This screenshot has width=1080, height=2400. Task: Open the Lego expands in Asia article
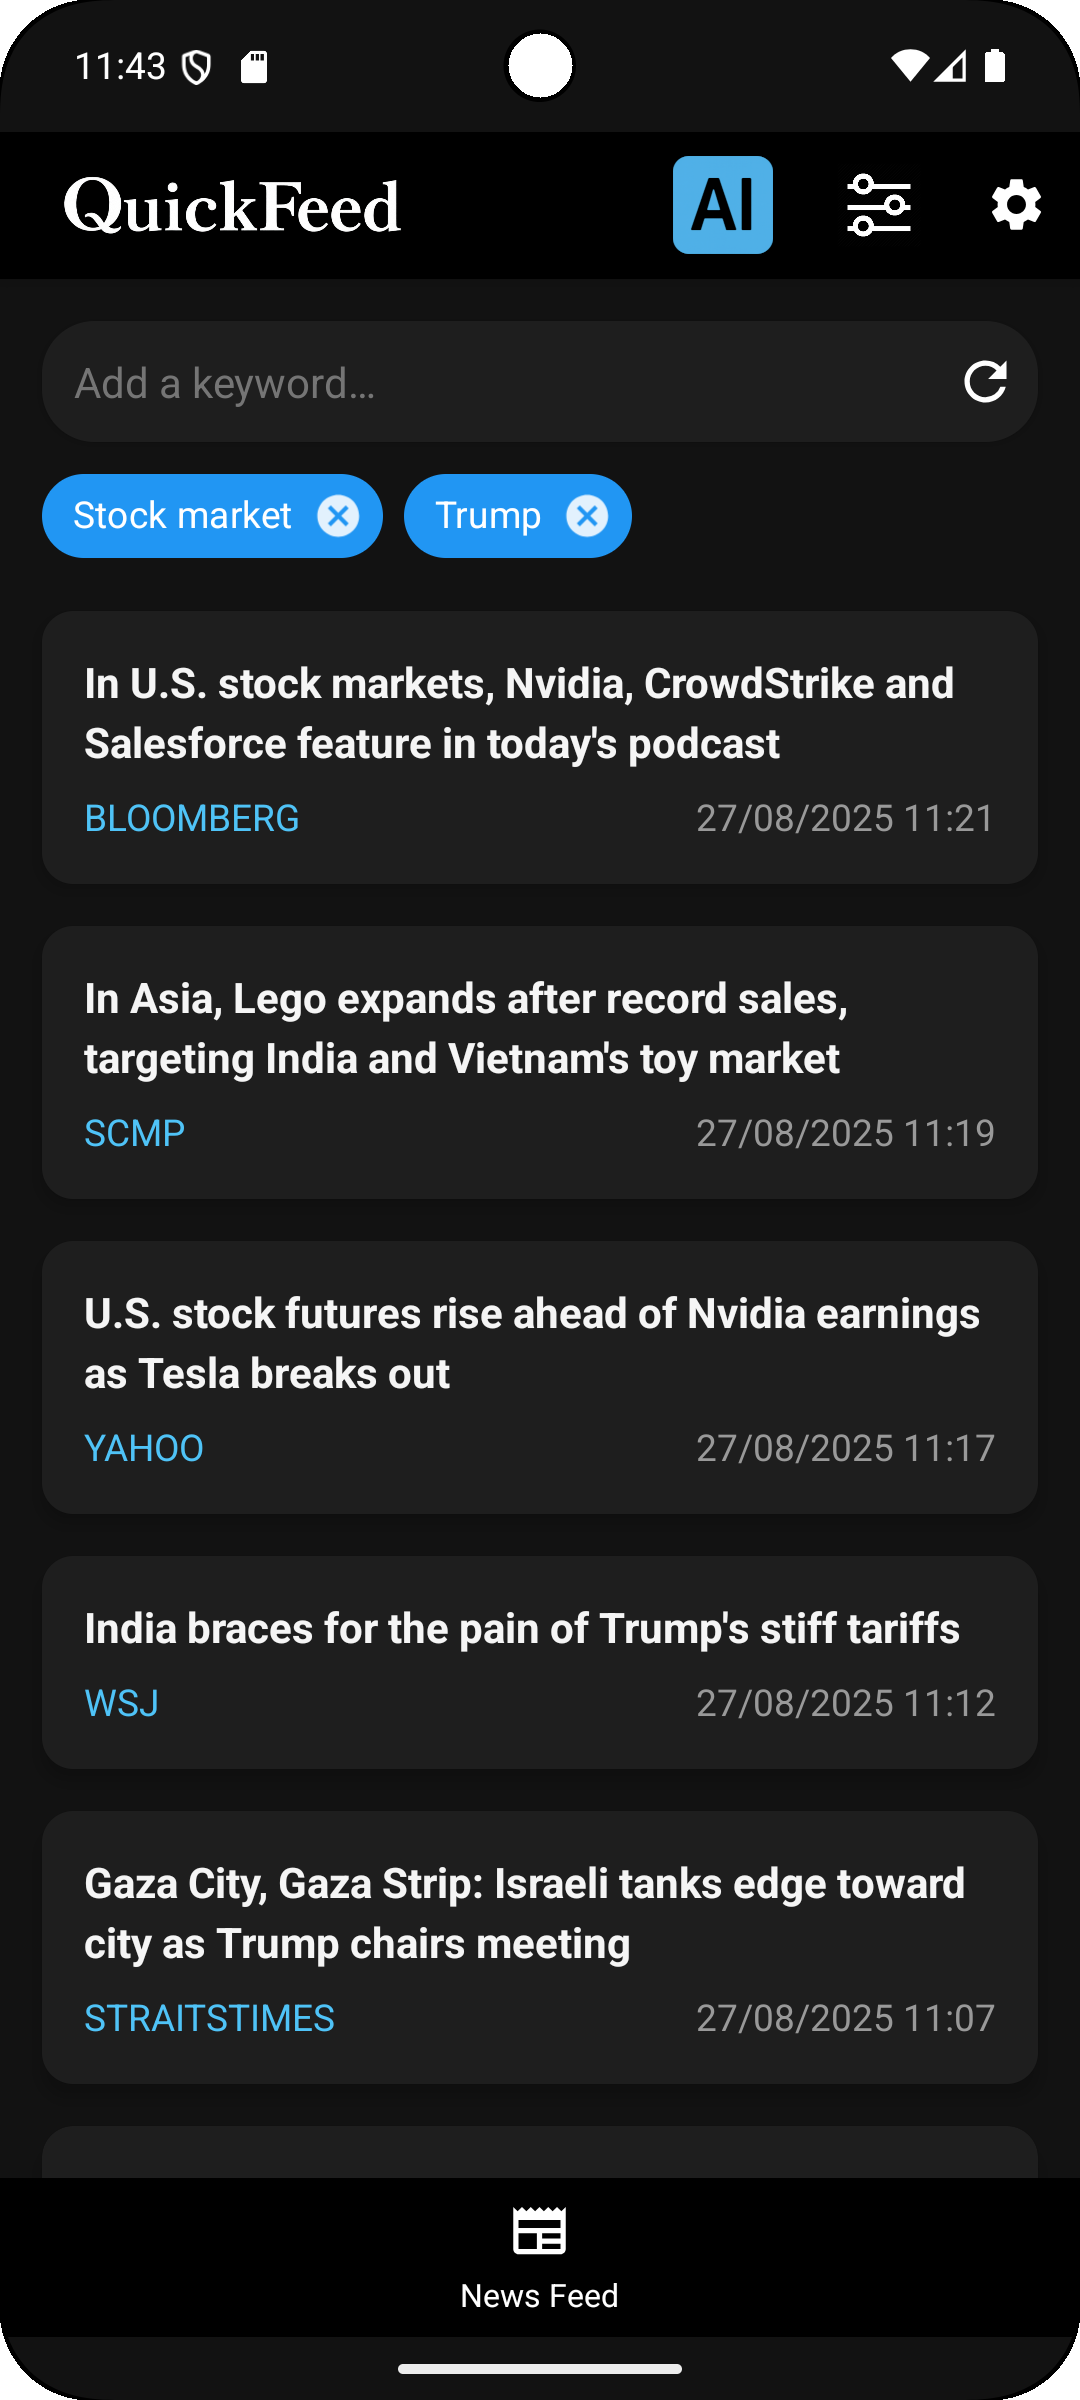coord(540,1062)
